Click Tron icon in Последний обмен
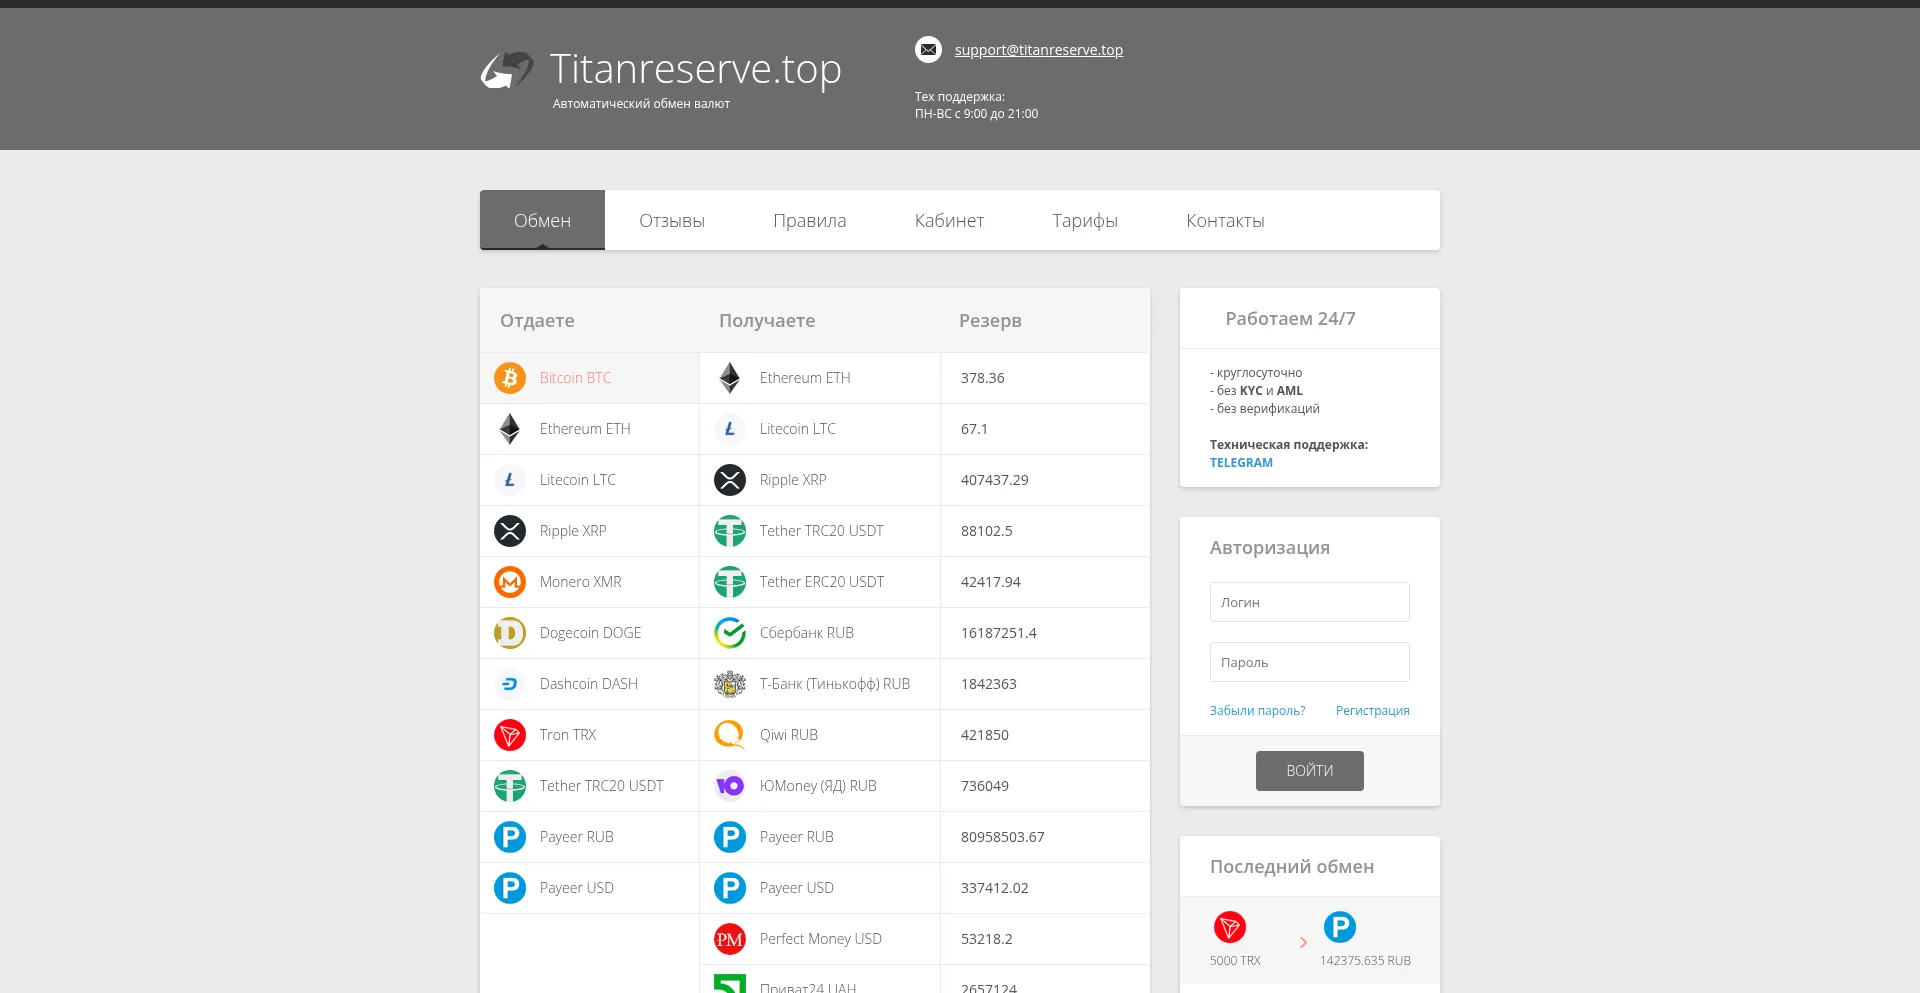The image size is (1920, 993). tap(1230, 927)
